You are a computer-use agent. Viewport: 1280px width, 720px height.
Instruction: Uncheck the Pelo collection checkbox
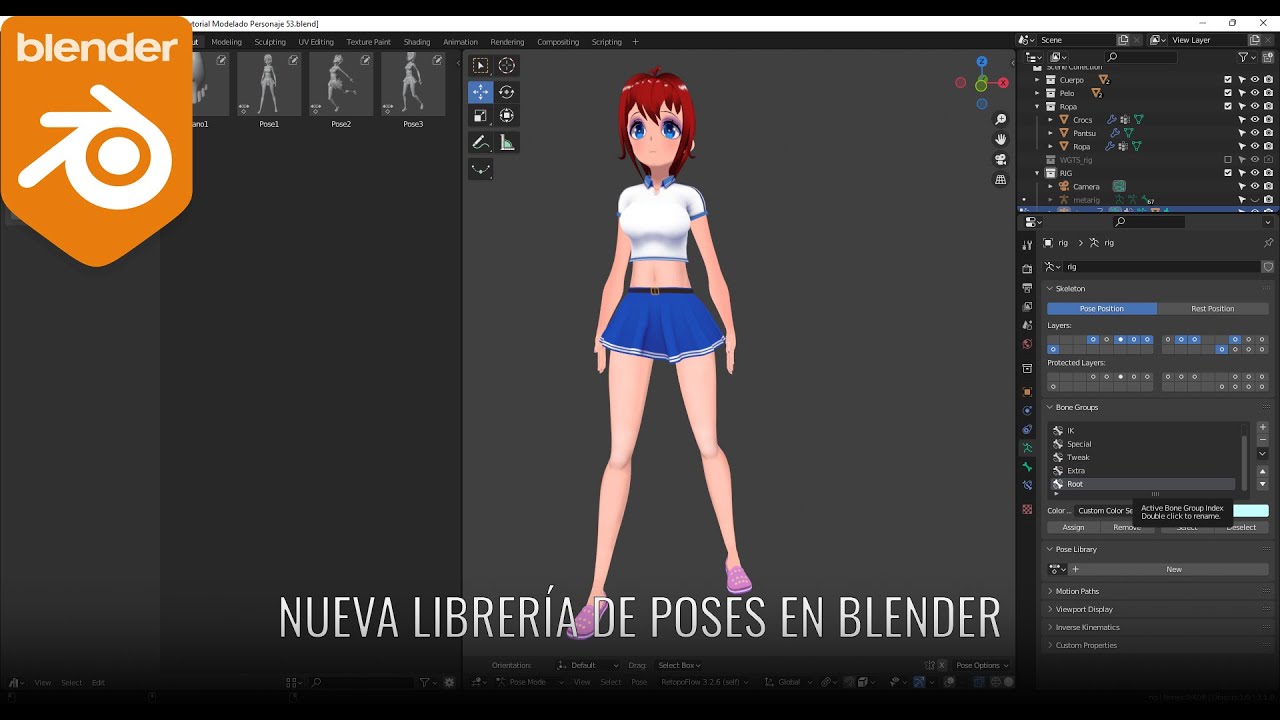pyautogui.click(x=1228, y=93)
